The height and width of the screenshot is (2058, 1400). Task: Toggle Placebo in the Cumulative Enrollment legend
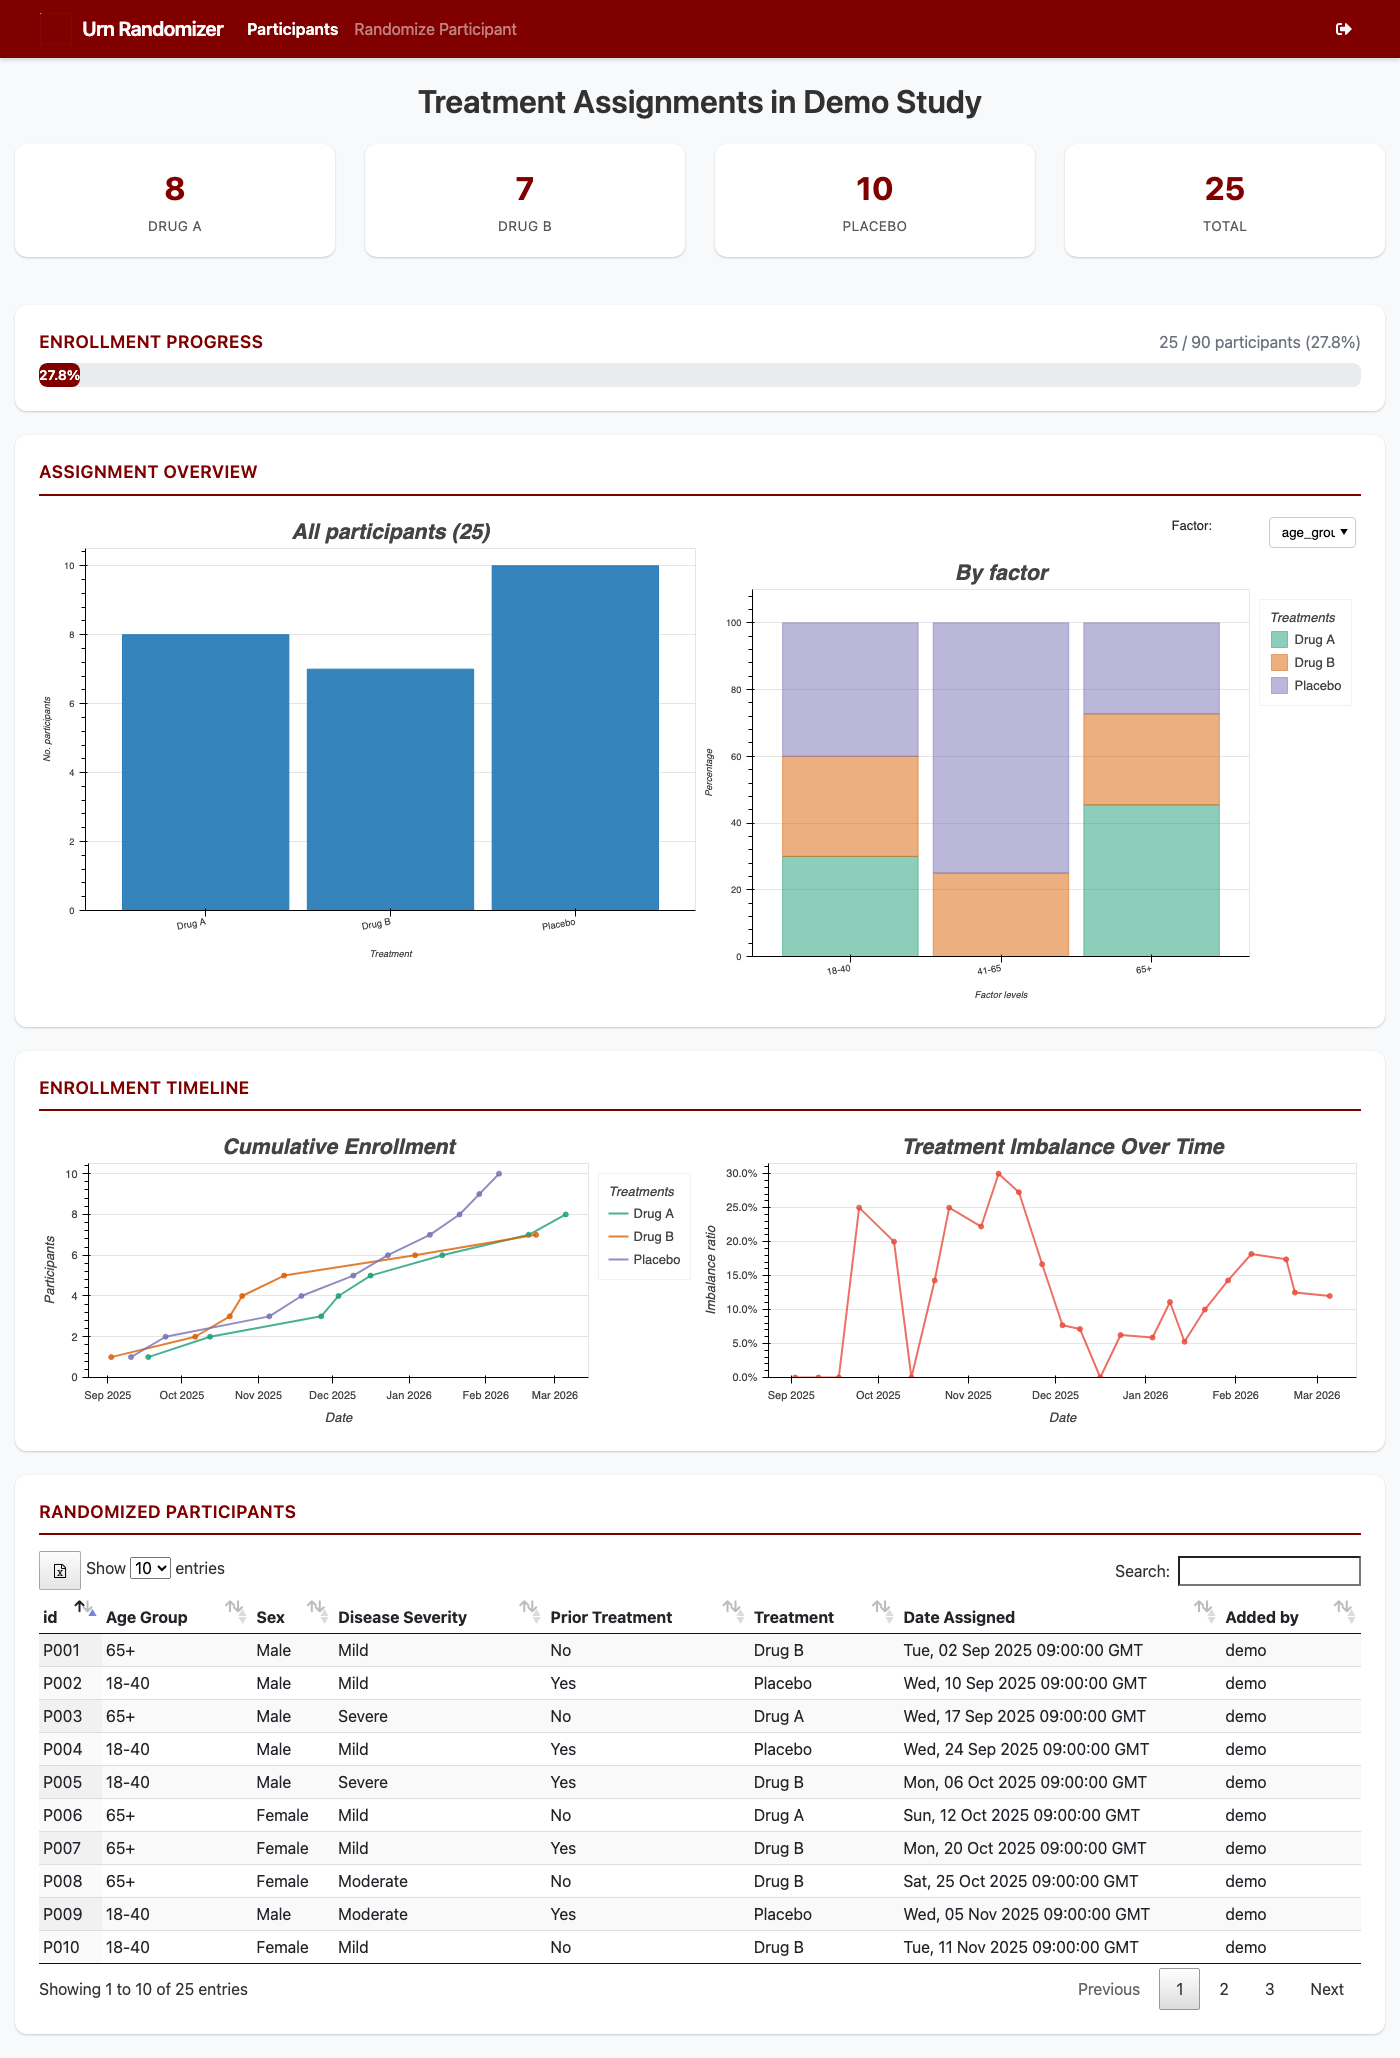click(x=644, y=1260)
